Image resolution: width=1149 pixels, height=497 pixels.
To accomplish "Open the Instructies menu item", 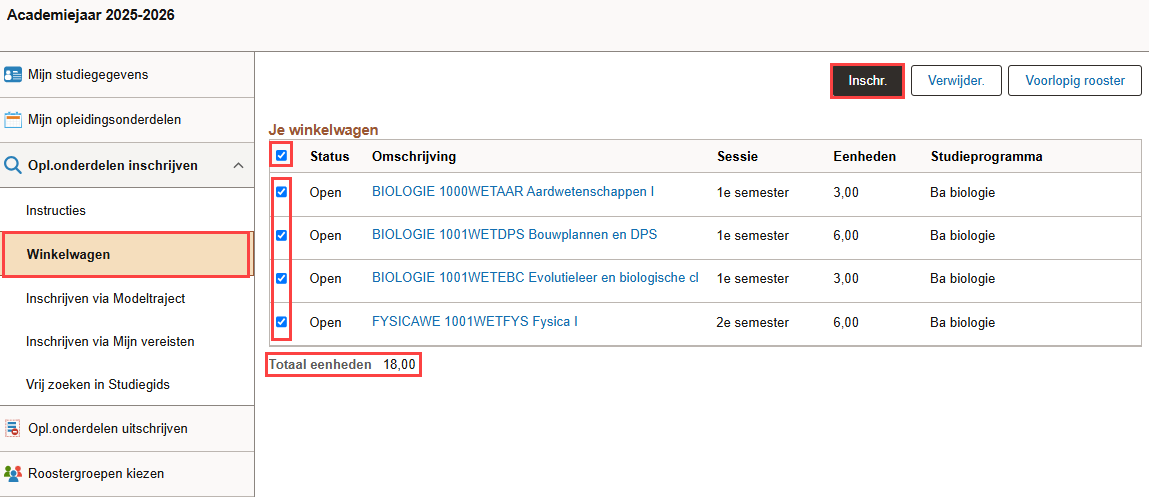I will coord(56,210).
